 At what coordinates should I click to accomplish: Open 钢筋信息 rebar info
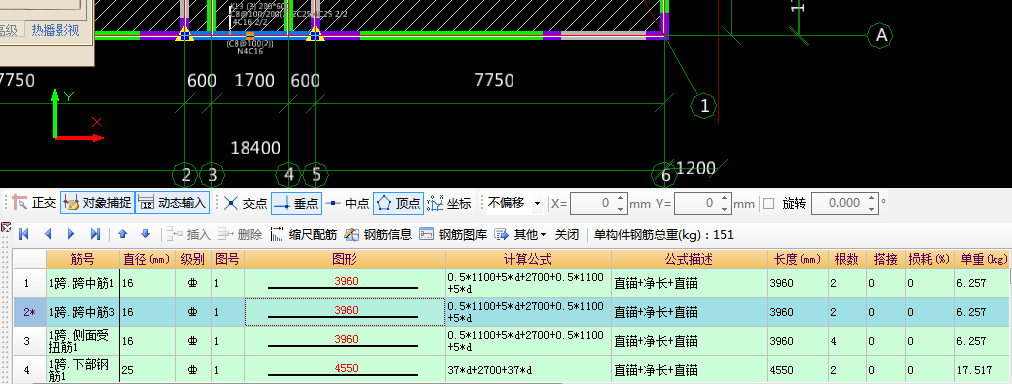coord(378,234)
